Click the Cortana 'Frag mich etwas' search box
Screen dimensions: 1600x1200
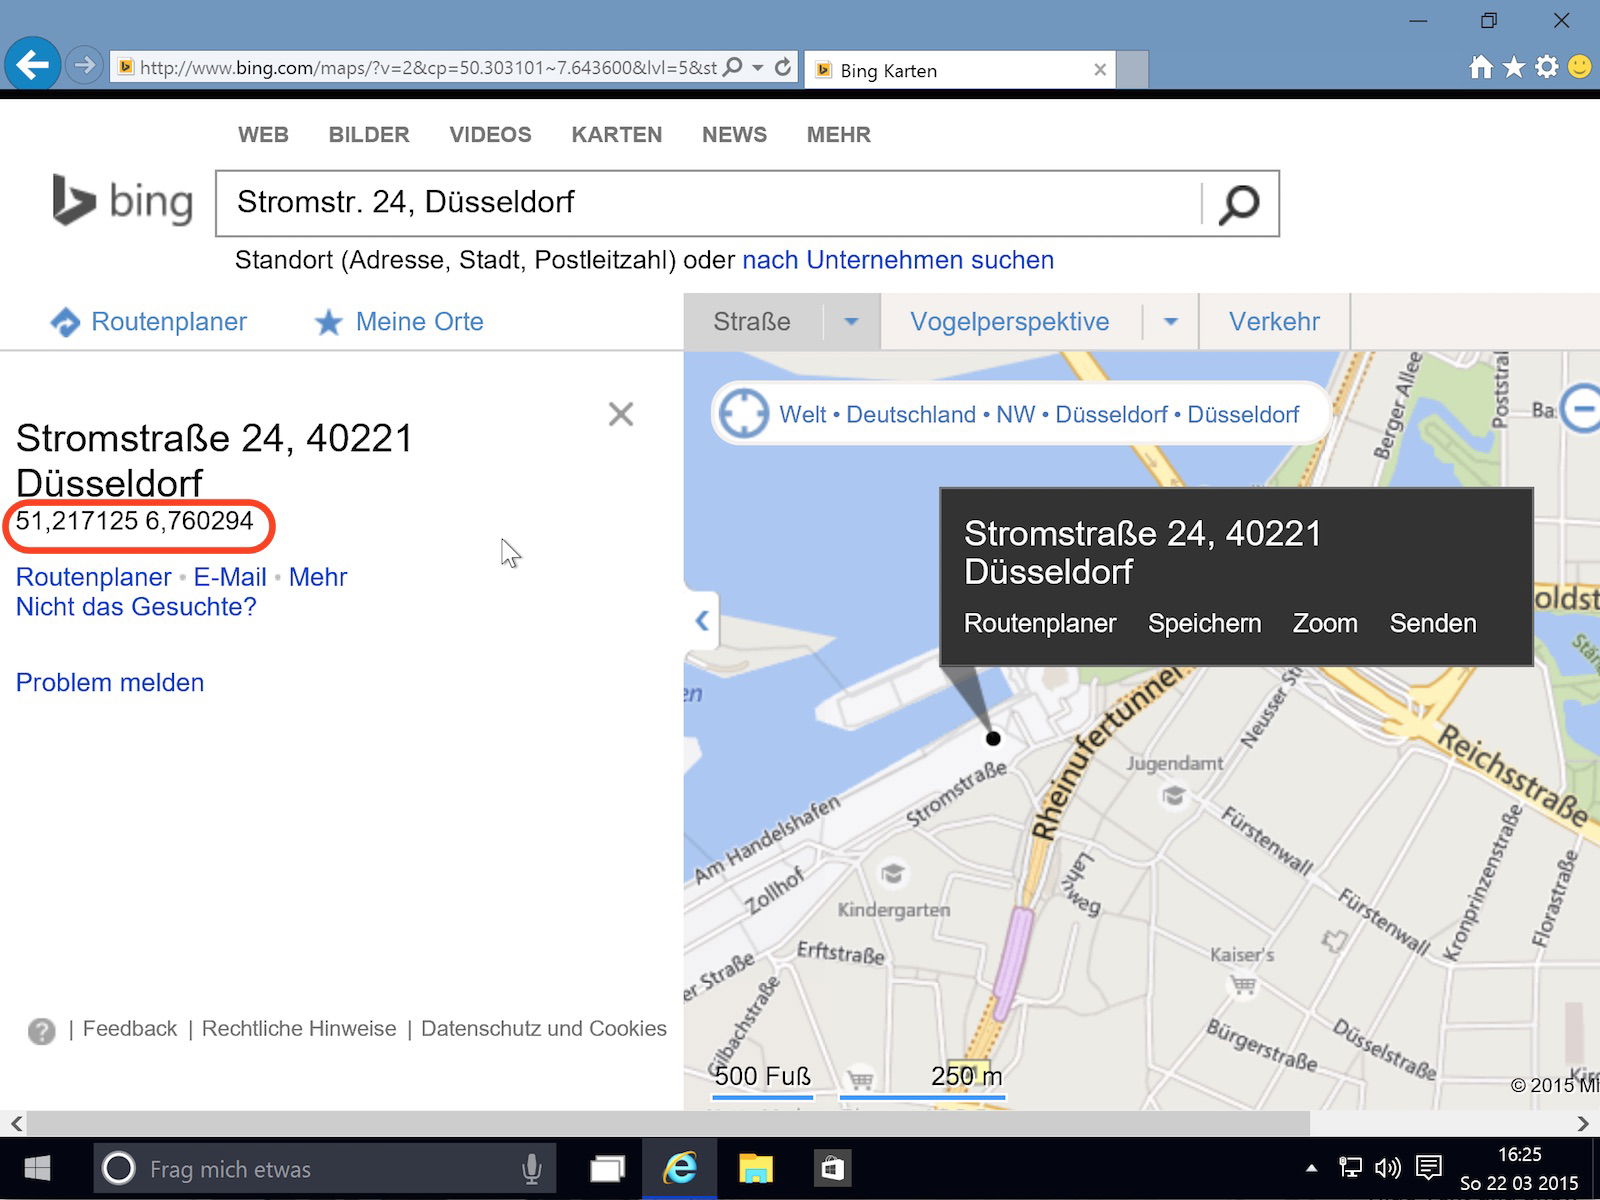(325, 1169)
